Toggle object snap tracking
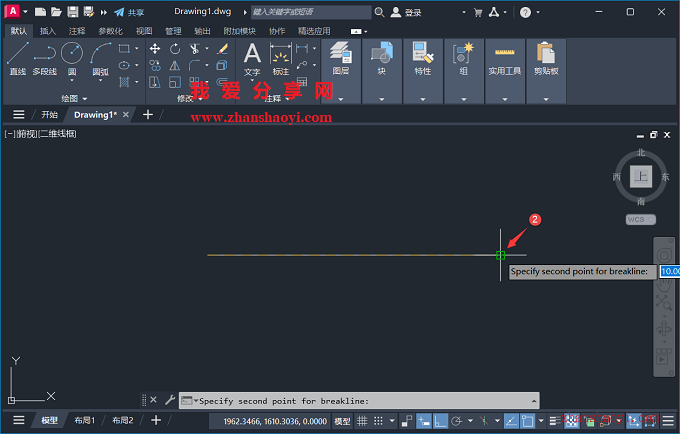Image resolution: width=680 pixels, height=434 pixels. click(x=511, y=421)
